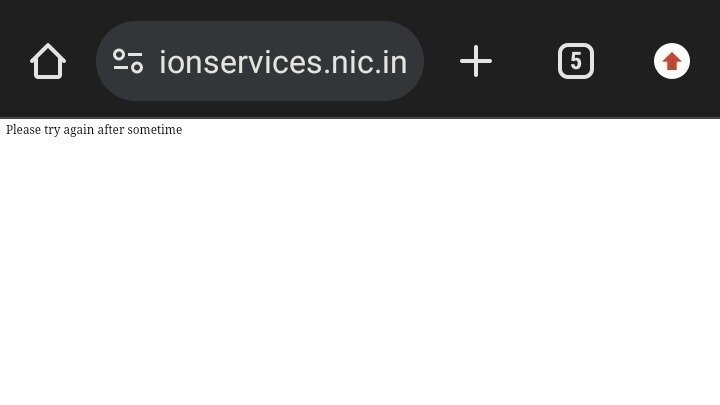The width and height of the screenshot is (720, 405).
Task: Tap the site settings sliders icon
Action: pyautogui.click(x=128, y=62)
